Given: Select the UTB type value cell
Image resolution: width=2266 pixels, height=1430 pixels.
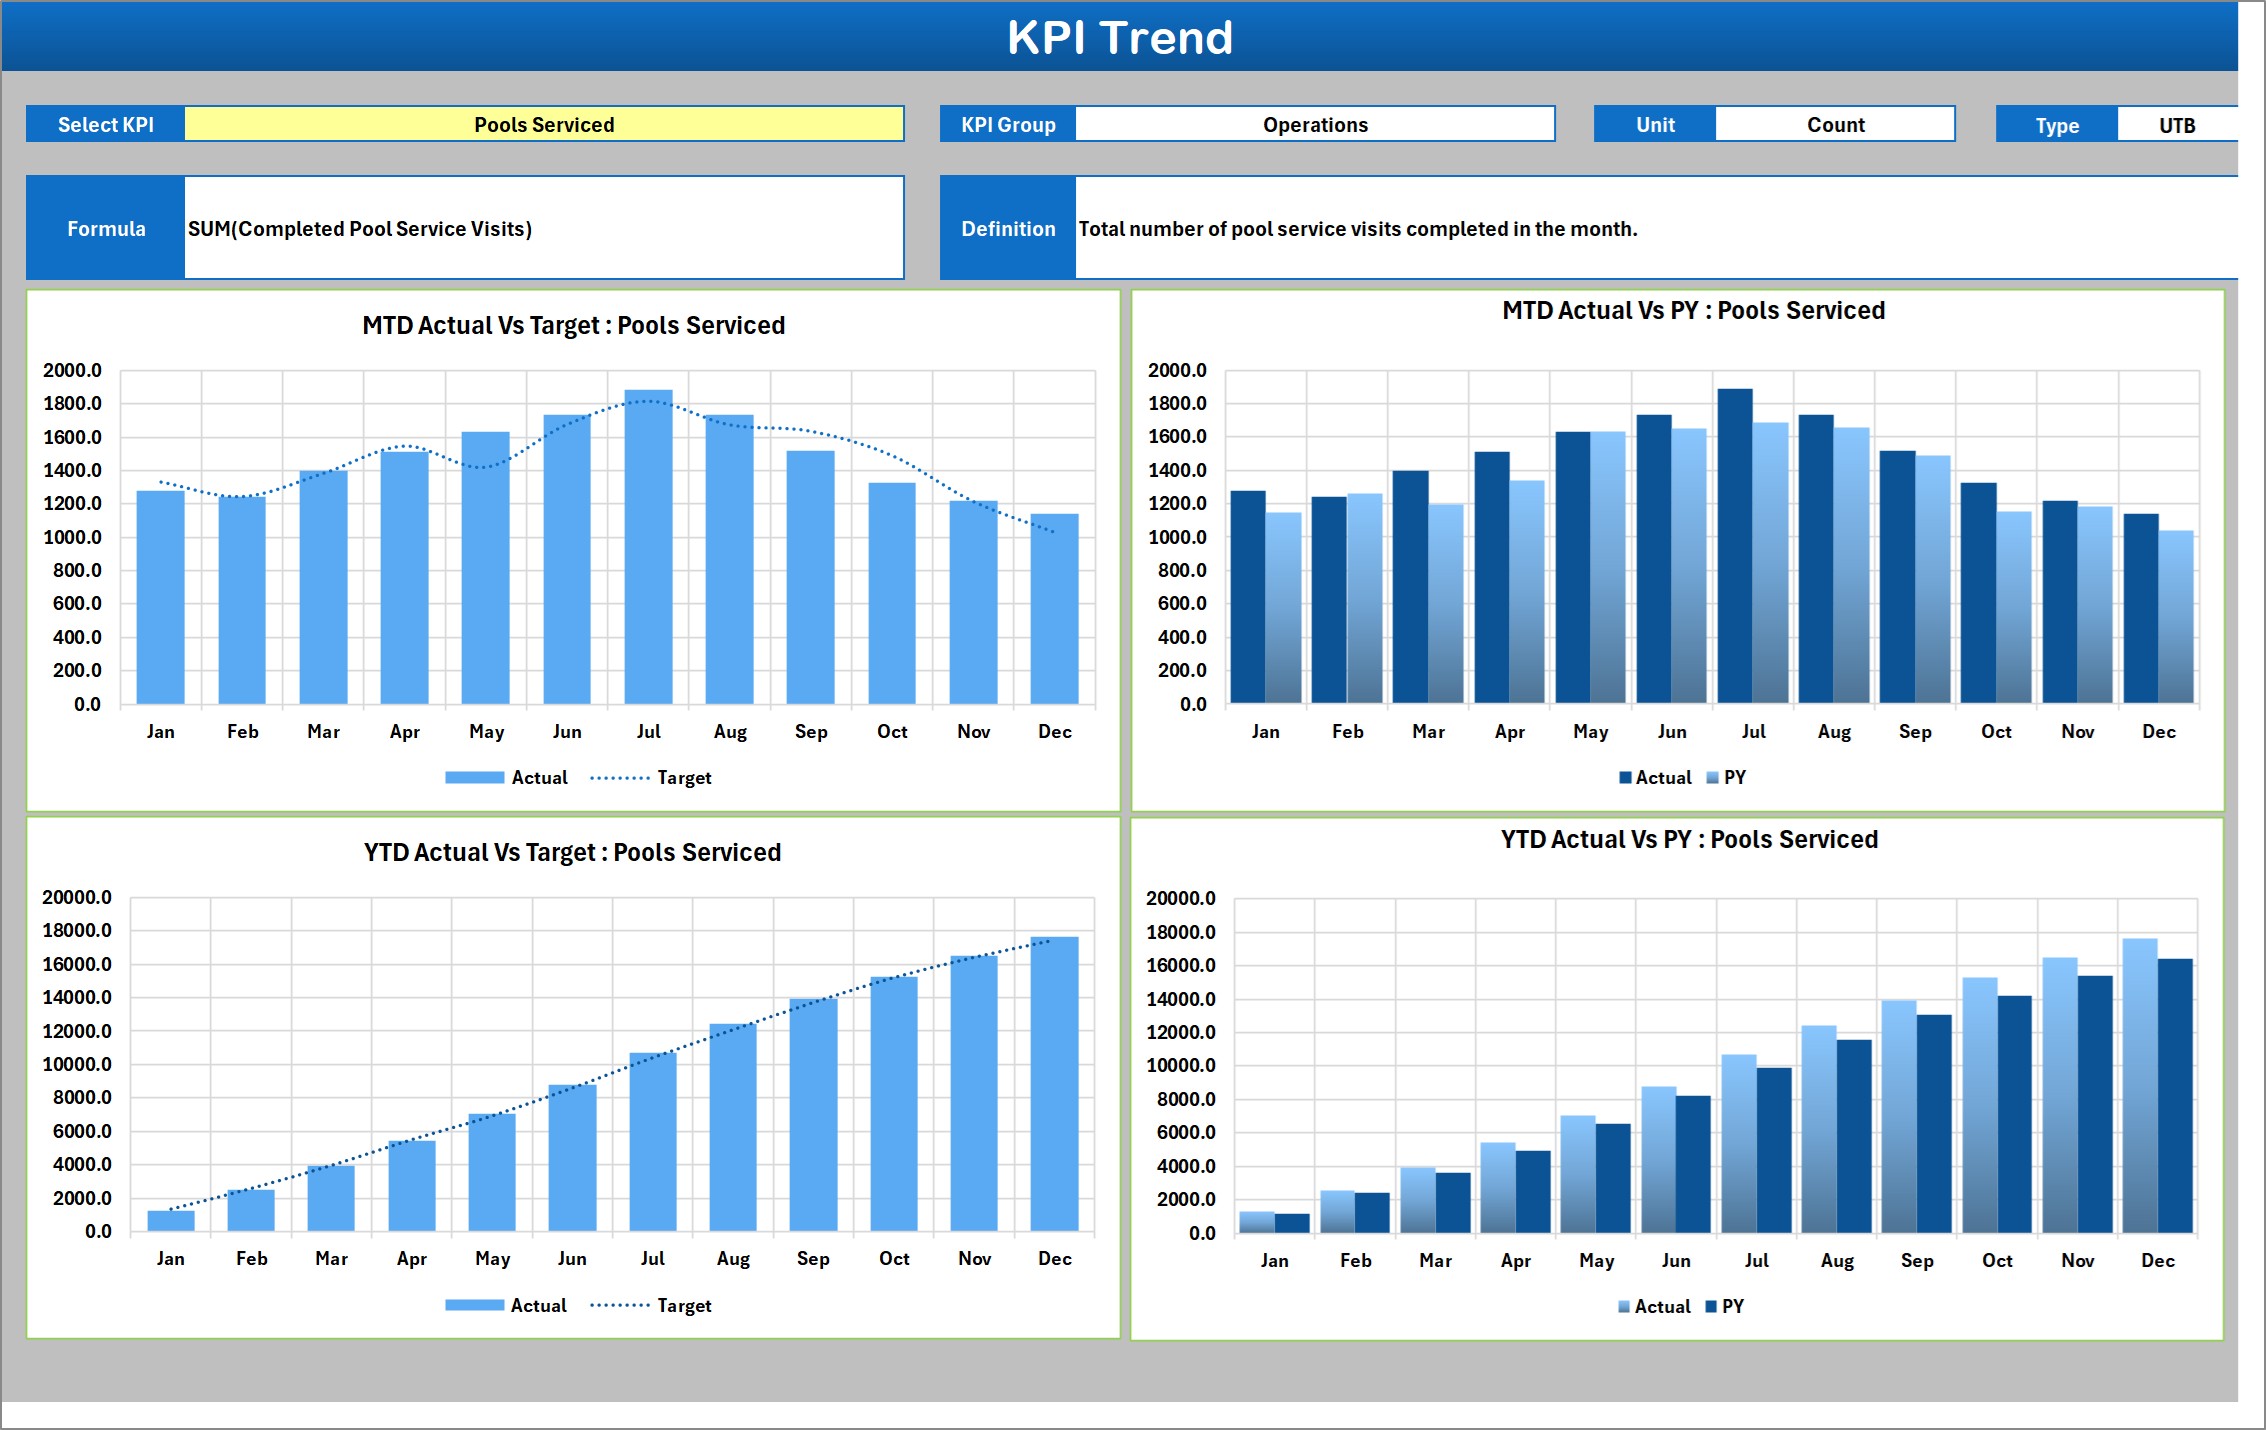Looking at the screenshot, I should coord(2177,125).
